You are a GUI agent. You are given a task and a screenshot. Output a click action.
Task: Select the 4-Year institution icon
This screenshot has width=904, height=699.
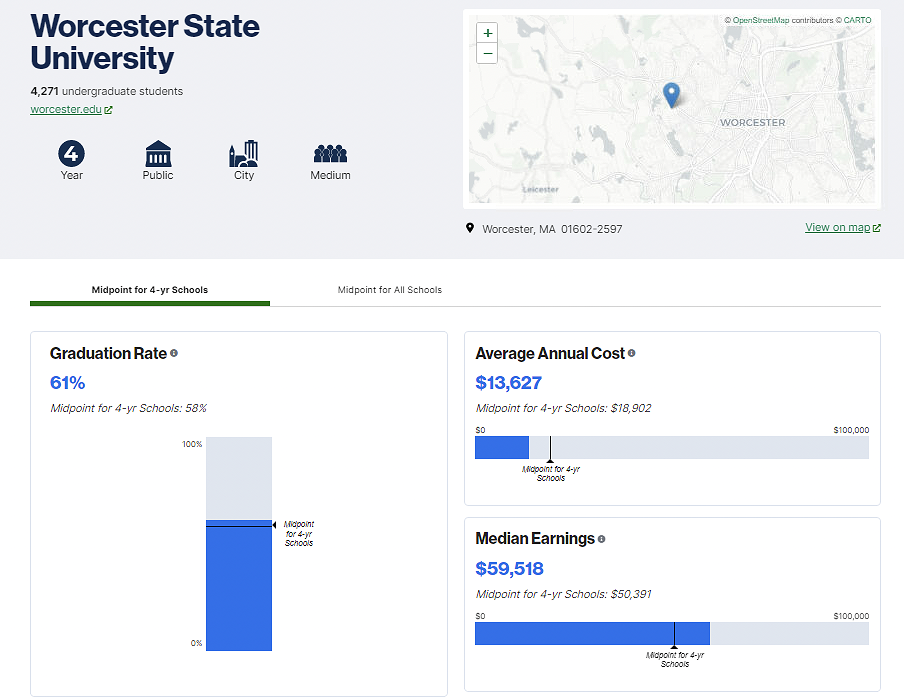[71, 155]
